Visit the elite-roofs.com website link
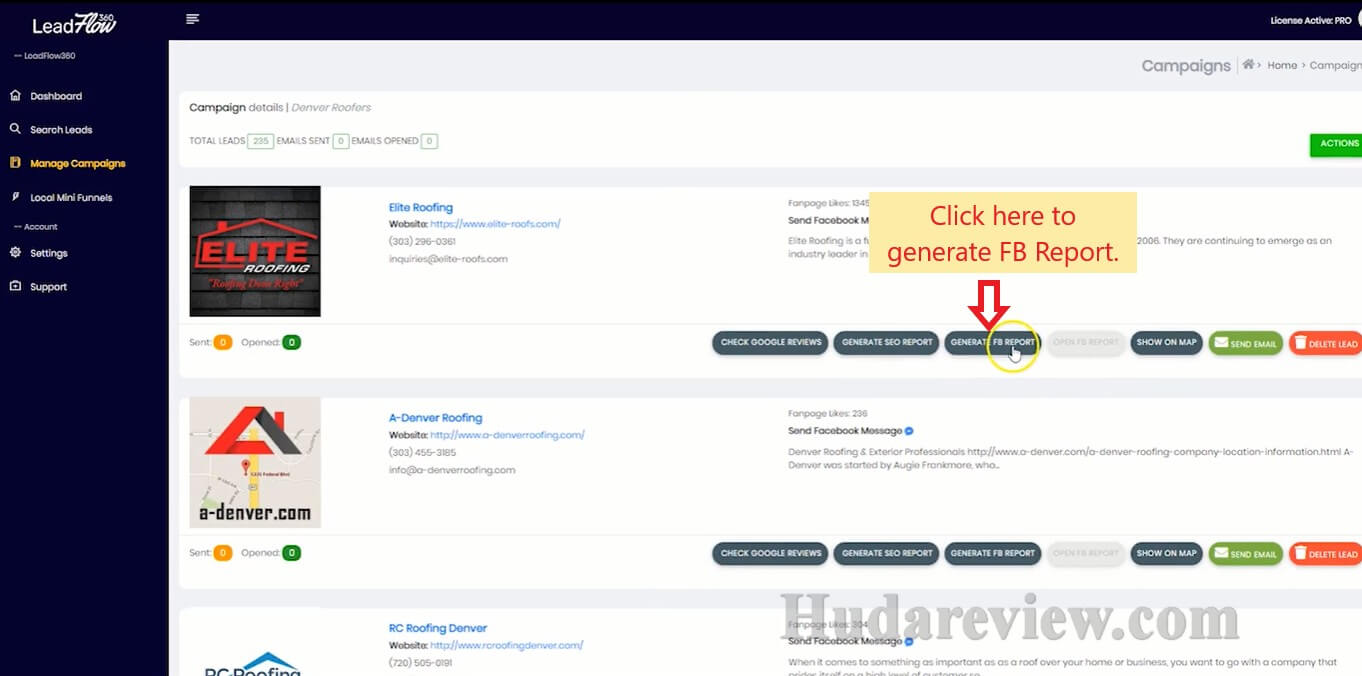This screenshot has height=676, width=1362. point(495,224)
